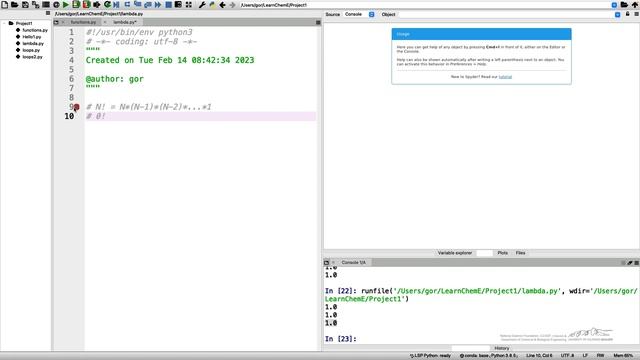Viewport: 640px width, 360px height.
Task: Maximize the current pane
Action: pyautogui.click(x=189, y=4)
